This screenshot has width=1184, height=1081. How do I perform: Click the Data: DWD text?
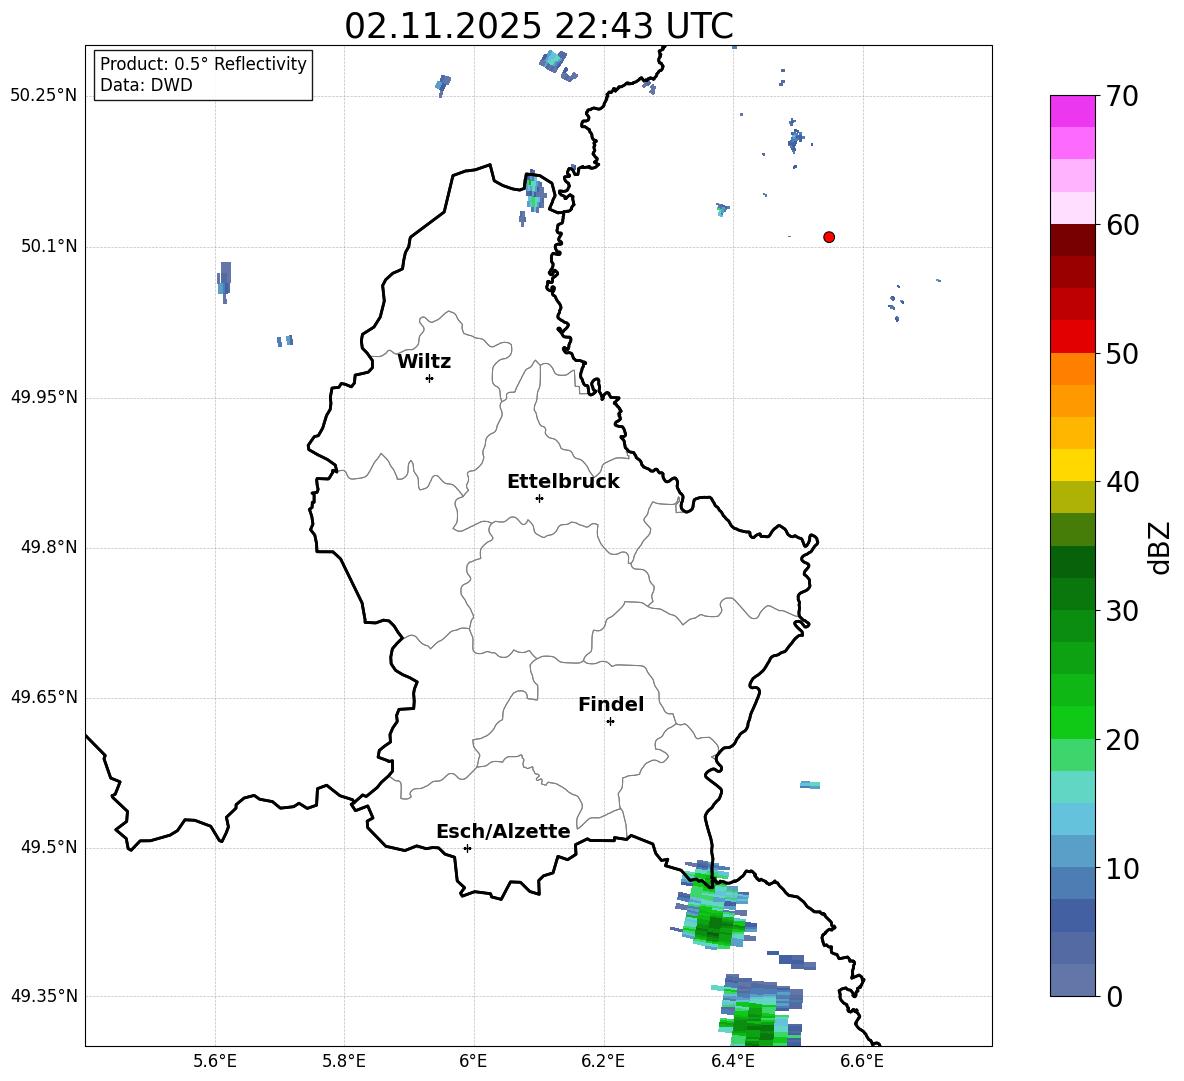click(146, 85)
